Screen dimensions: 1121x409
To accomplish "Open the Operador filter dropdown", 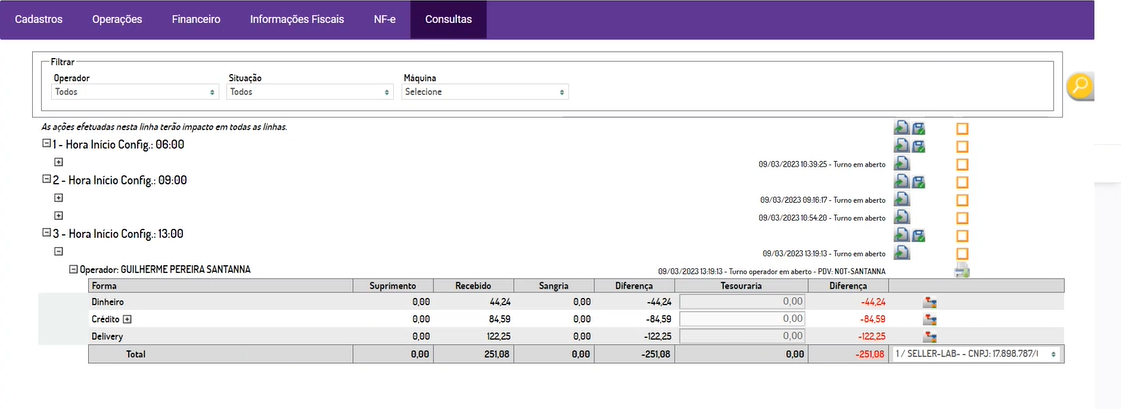I will pos(135,92).
